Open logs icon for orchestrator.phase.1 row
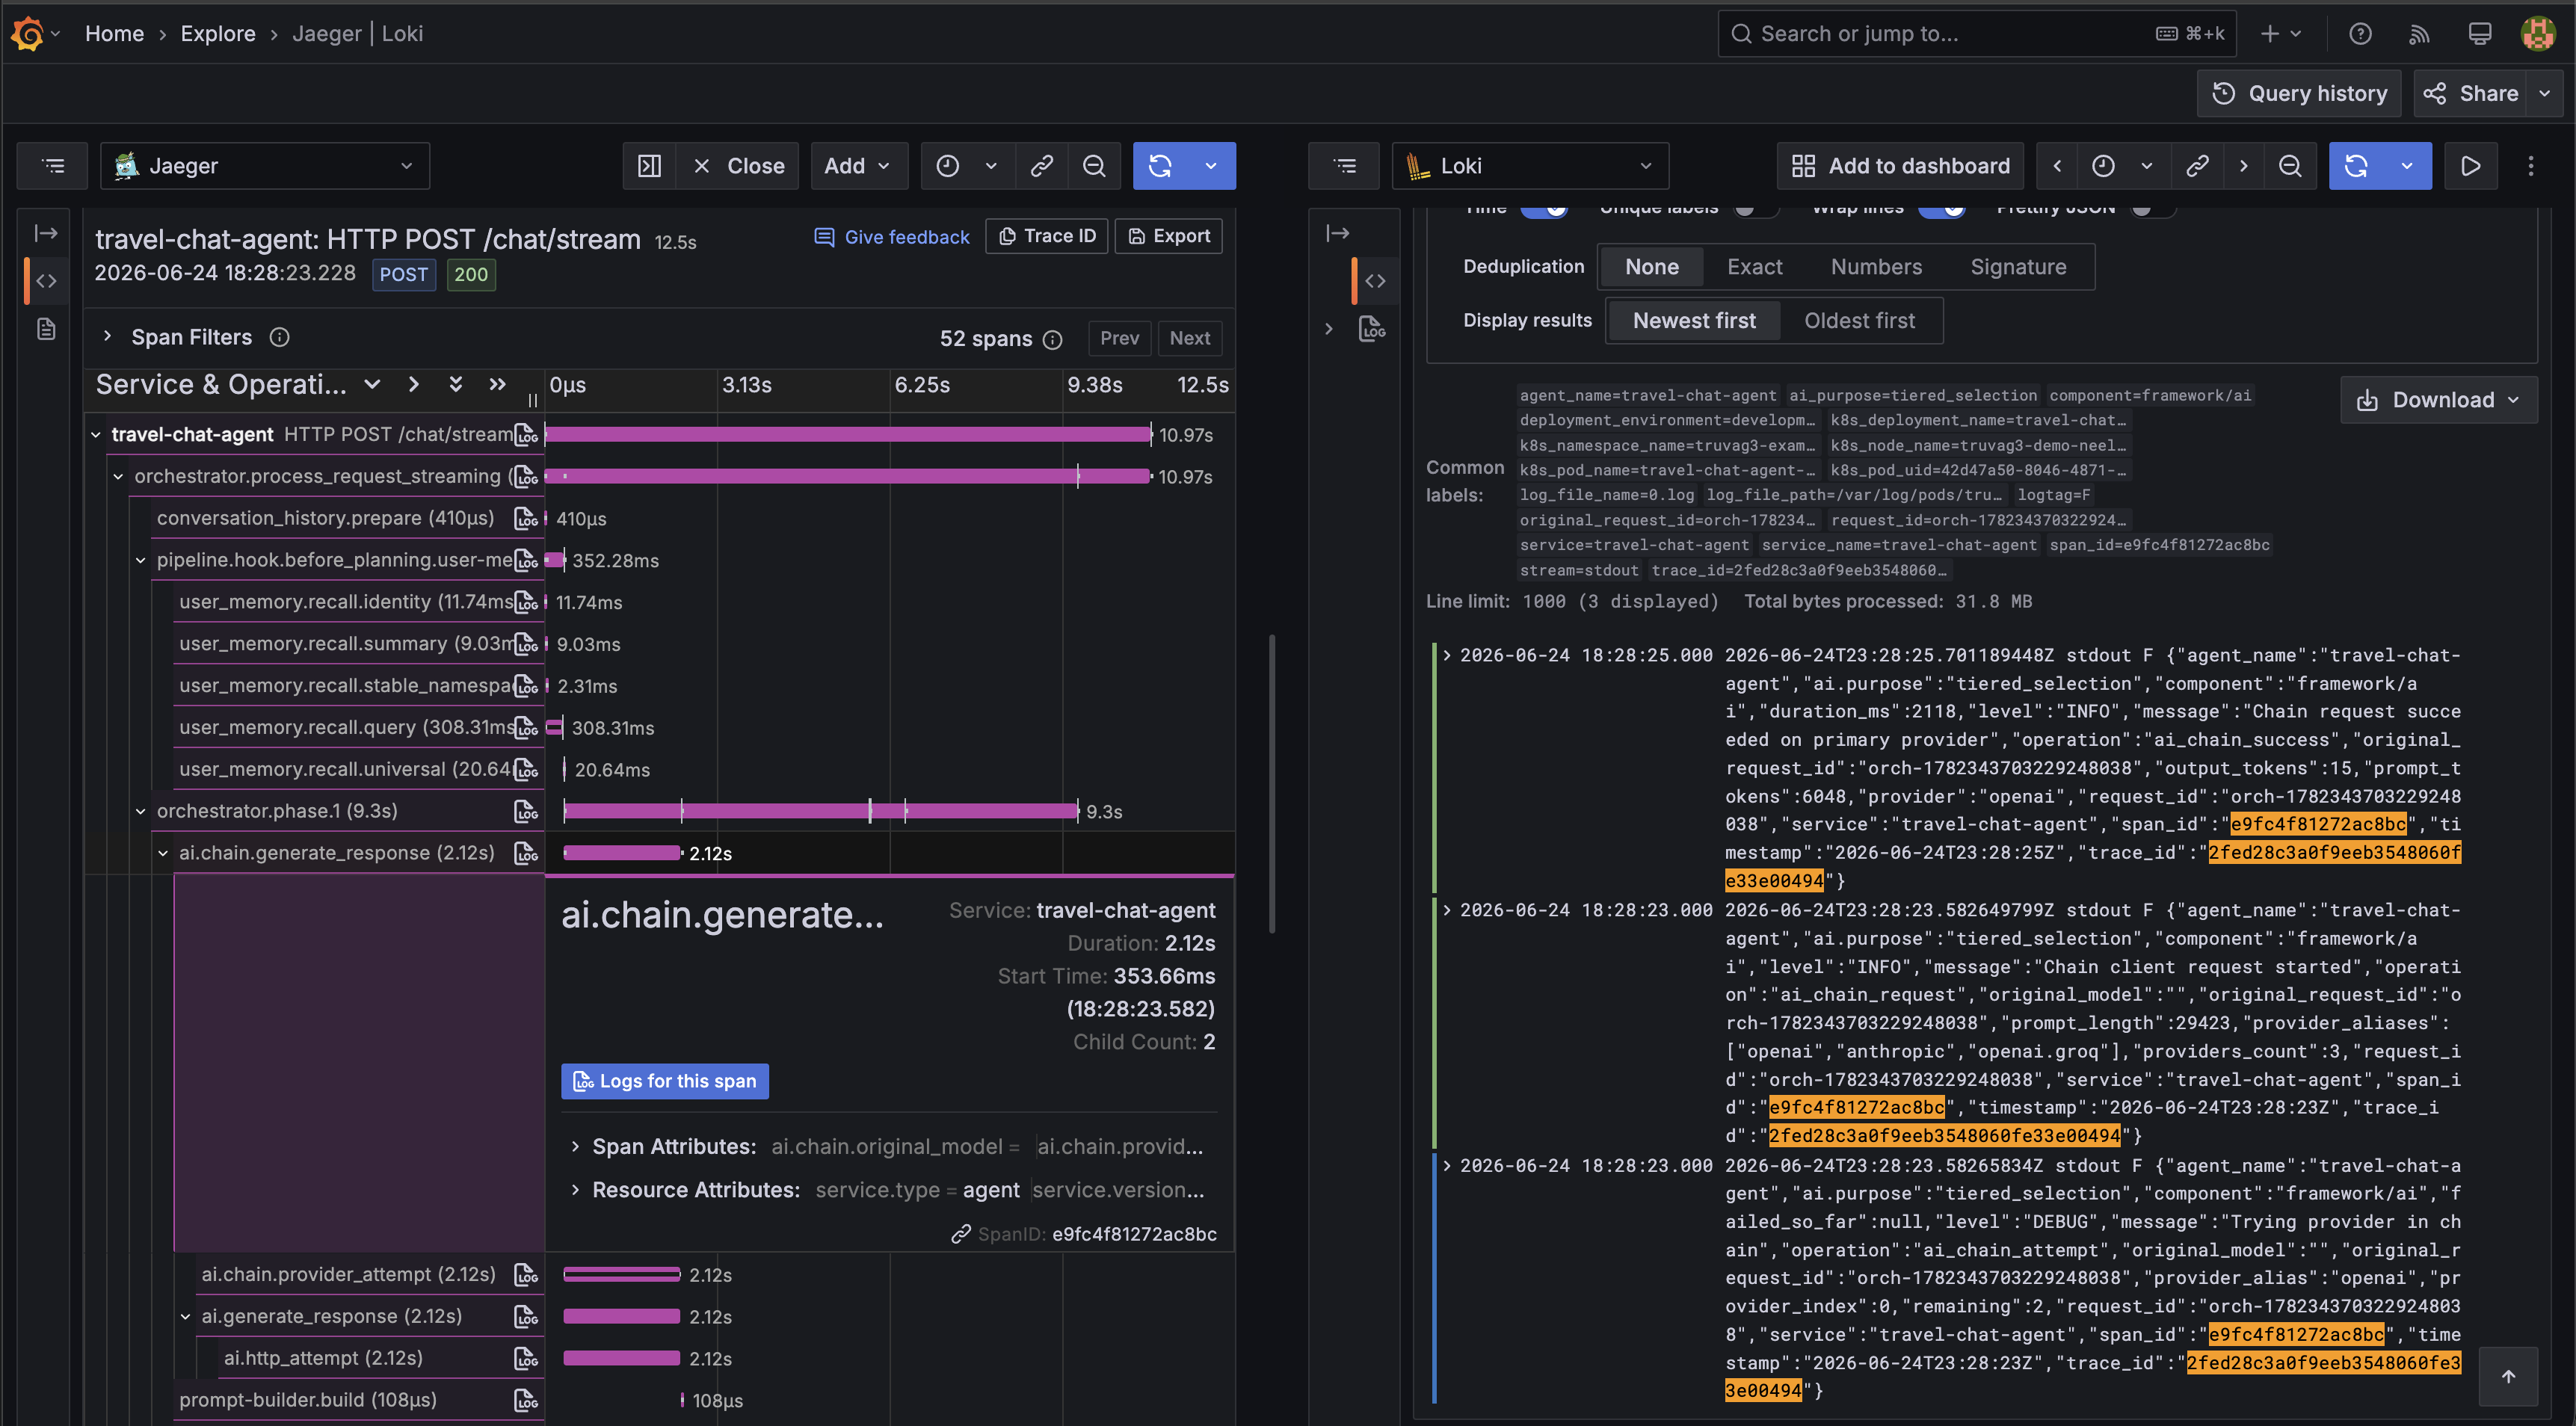 coord(526,811)
